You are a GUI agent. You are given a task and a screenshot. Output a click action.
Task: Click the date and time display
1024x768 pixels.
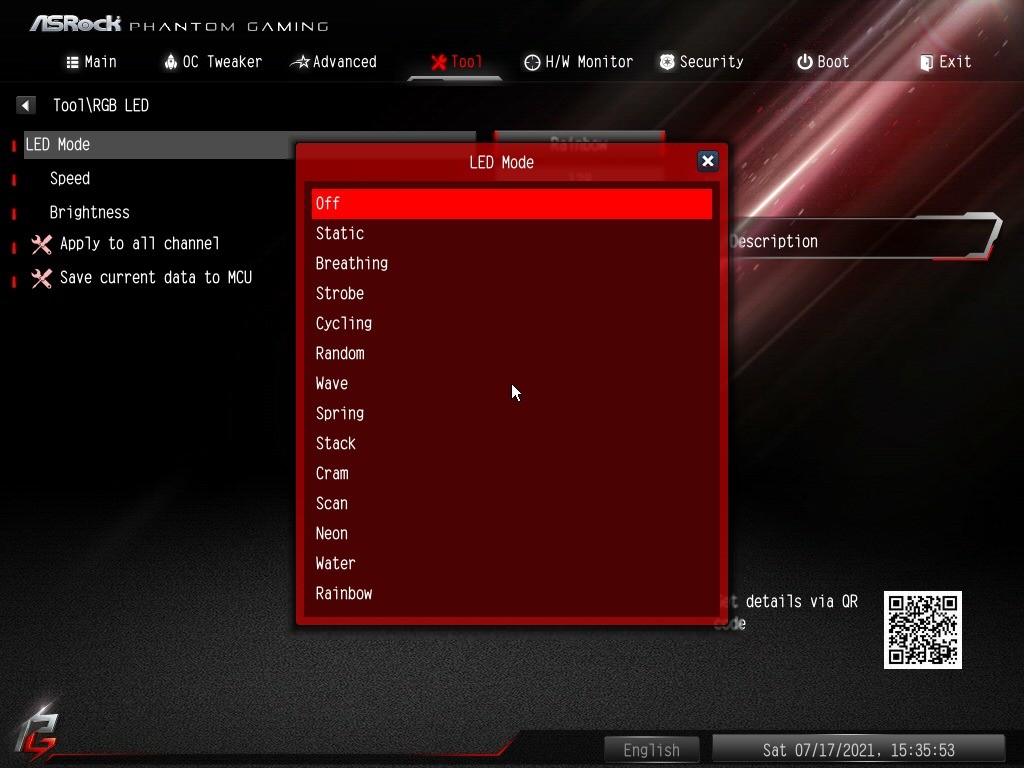[x=858, y=750]
